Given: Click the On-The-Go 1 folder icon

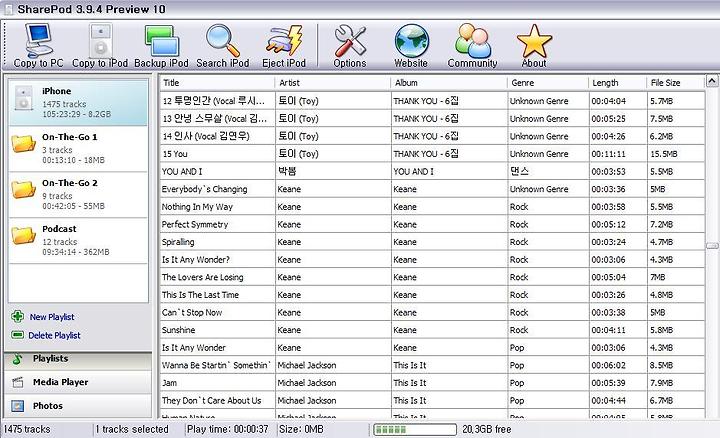Looking at the screenshot, I should (x=23, y=144).
